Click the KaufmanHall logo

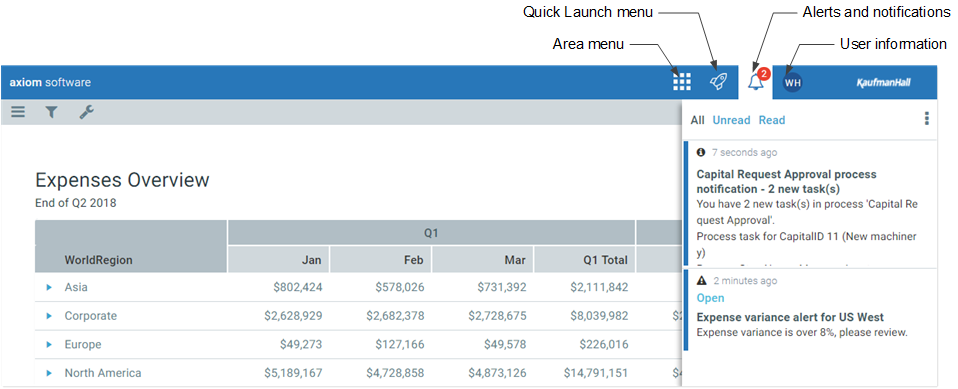click(x=883, y=82)
